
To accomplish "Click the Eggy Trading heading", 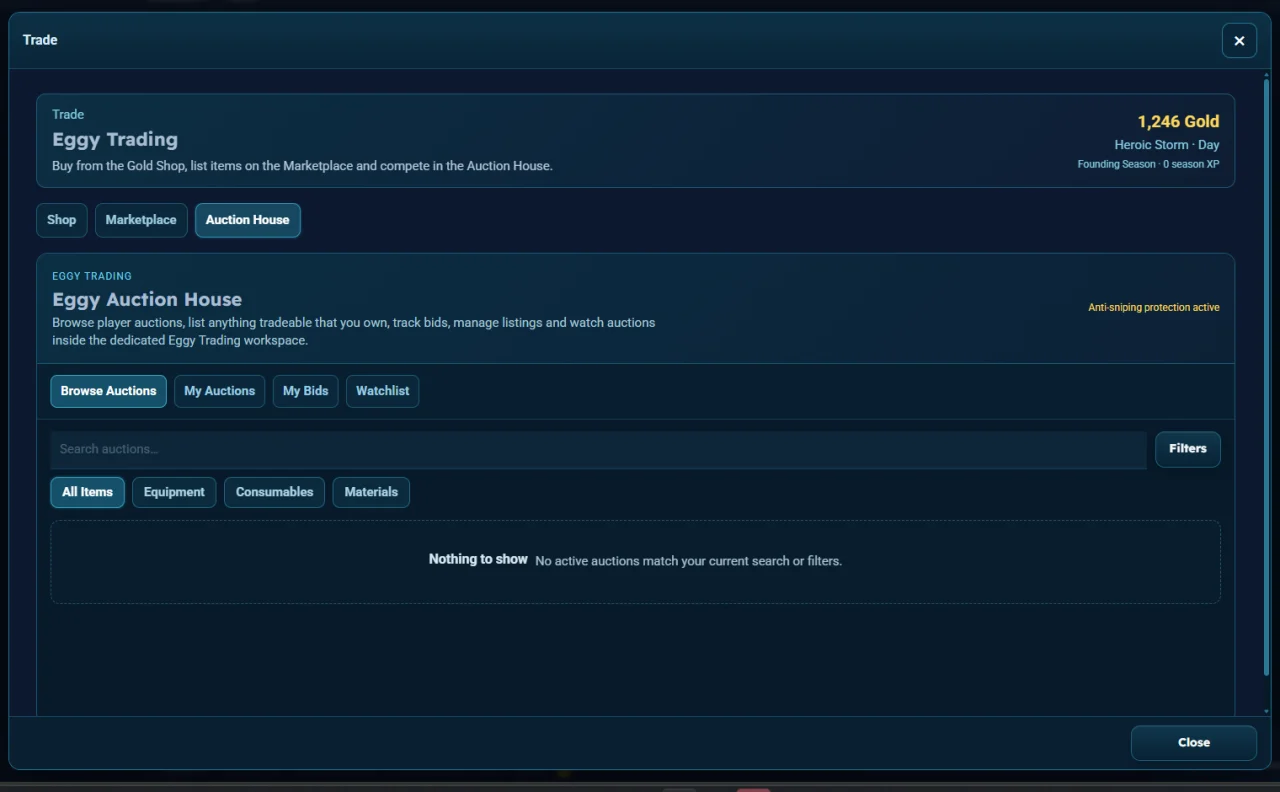I will click(x=115, y=140).
